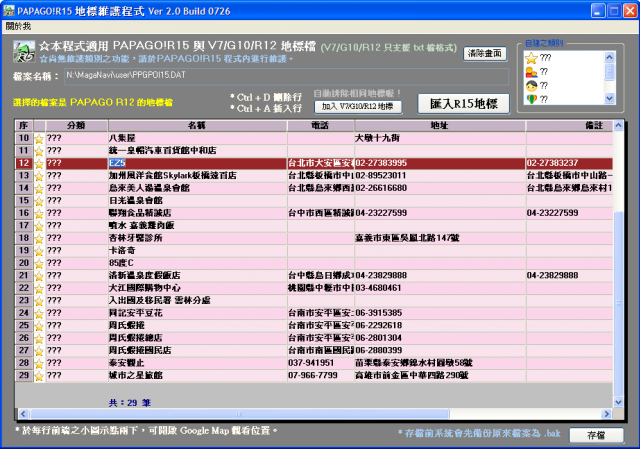The height and width of the screenshot is (449, 640).
Task: Click the 地址 column header
Action: coord(440,125)
